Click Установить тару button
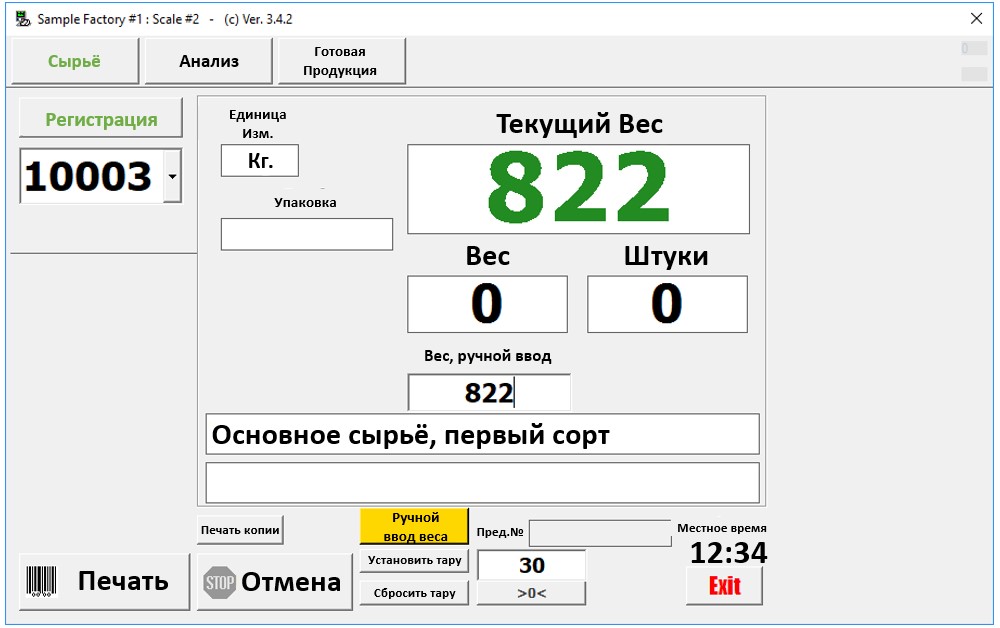The width and height of the screenshot is (1000, 628). [414, 560]
